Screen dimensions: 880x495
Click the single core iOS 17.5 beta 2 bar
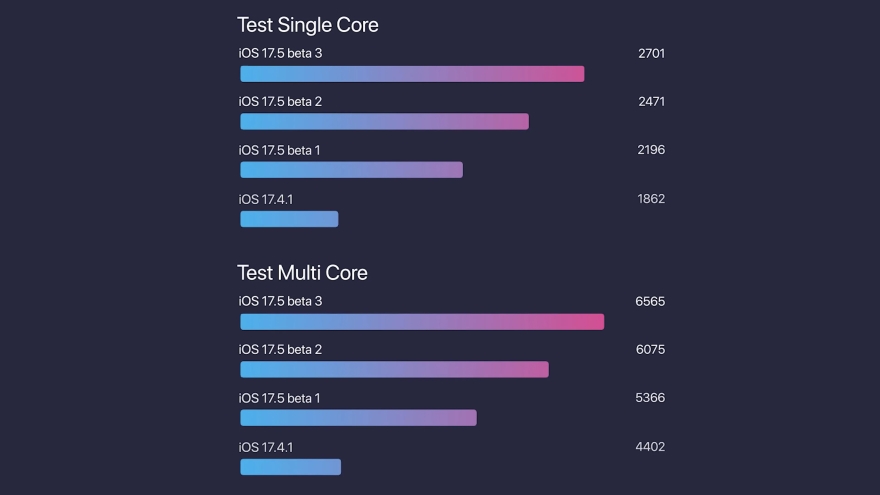coord(384,122)
